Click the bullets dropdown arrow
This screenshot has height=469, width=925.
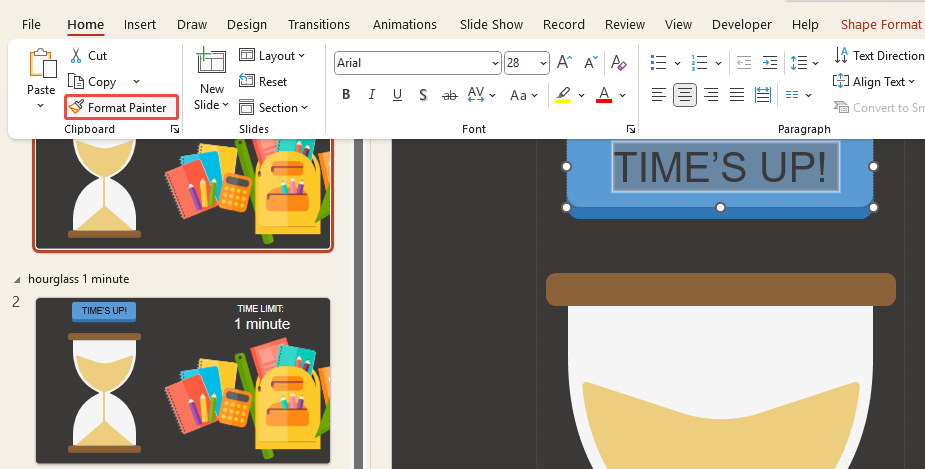(677, 63)
